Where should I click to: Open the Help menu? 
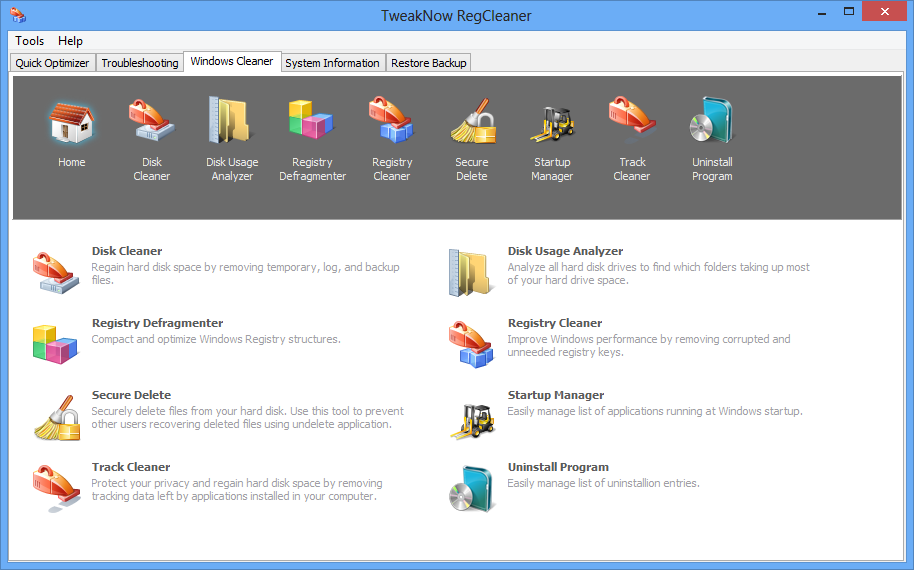(x=70, y=41)
